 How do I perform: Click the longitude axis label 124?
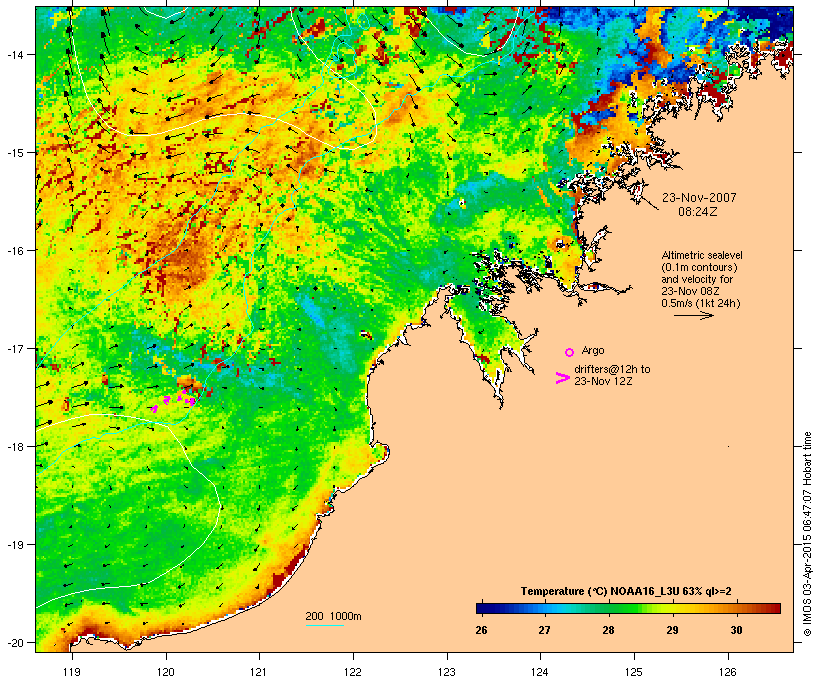540,672
